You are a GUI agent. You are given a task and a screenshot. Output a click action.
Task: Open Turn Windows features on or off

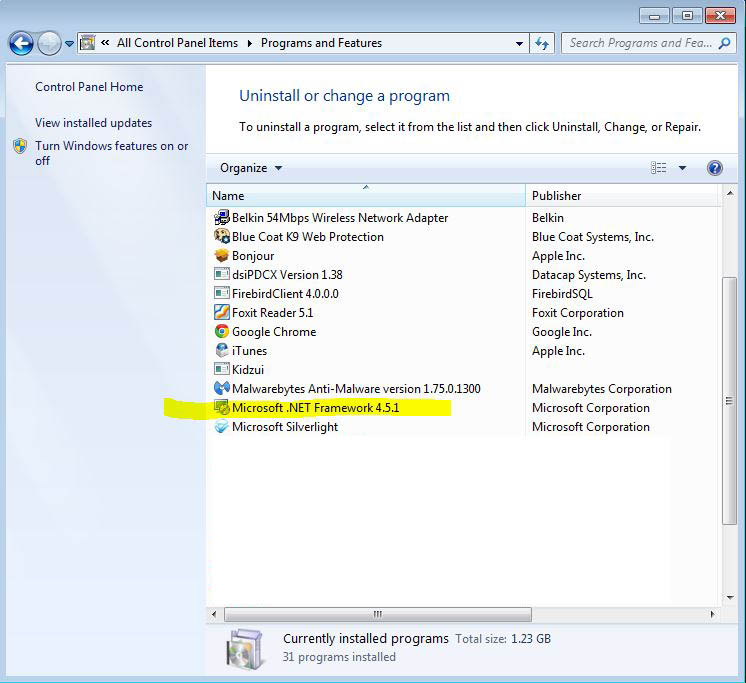pyautogui.click(x=111, y=153)
